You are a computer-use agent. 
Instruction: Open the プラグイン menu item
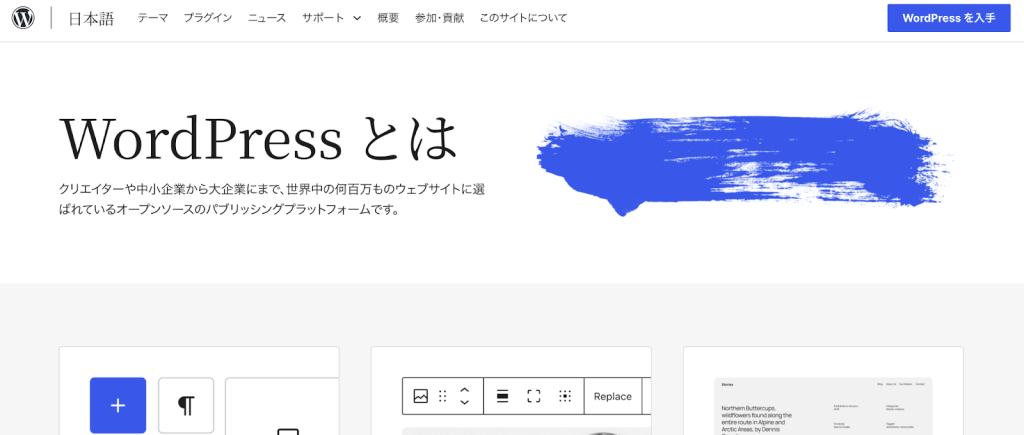[x=208, y=18]
